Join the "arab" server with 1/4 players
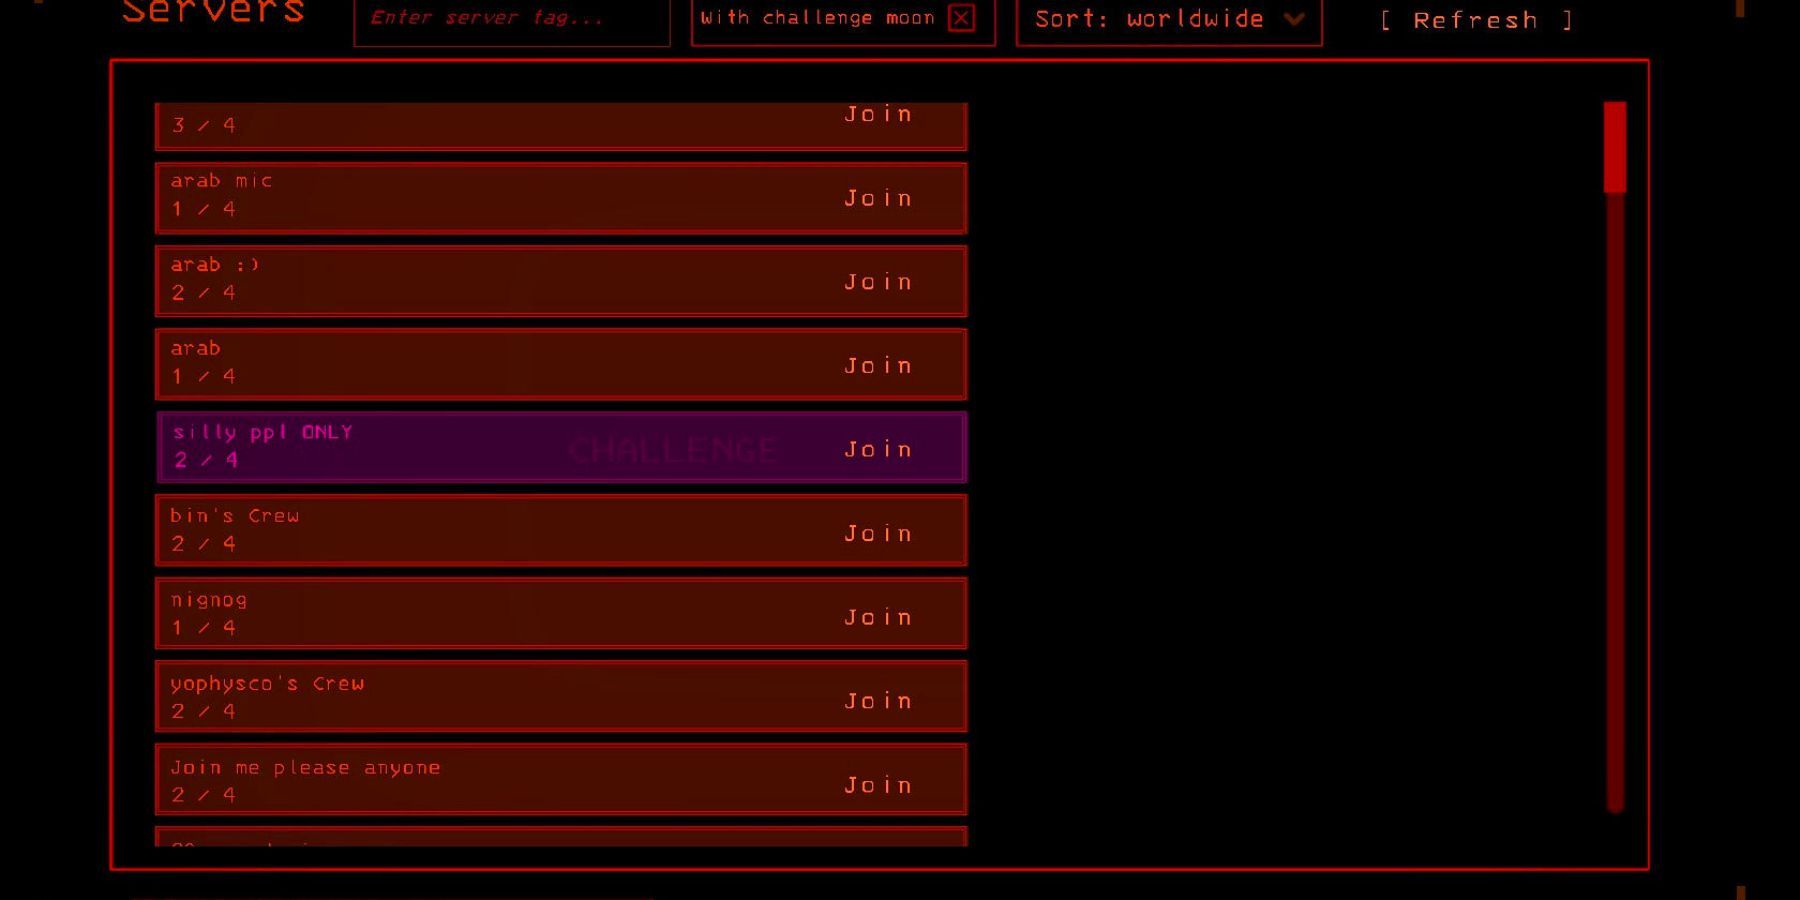 [x=877, y=365]
